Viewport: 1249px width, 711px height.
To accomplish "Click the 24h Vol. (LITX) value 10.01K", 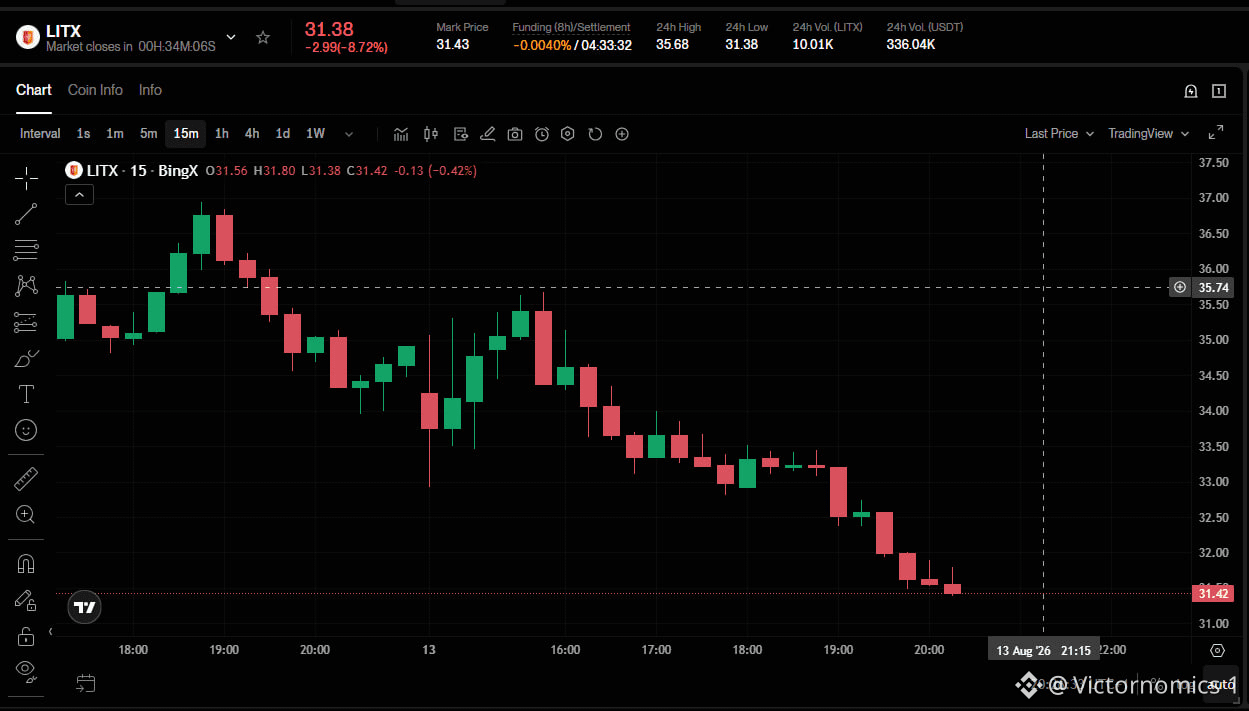I will (x=813, y=45).
